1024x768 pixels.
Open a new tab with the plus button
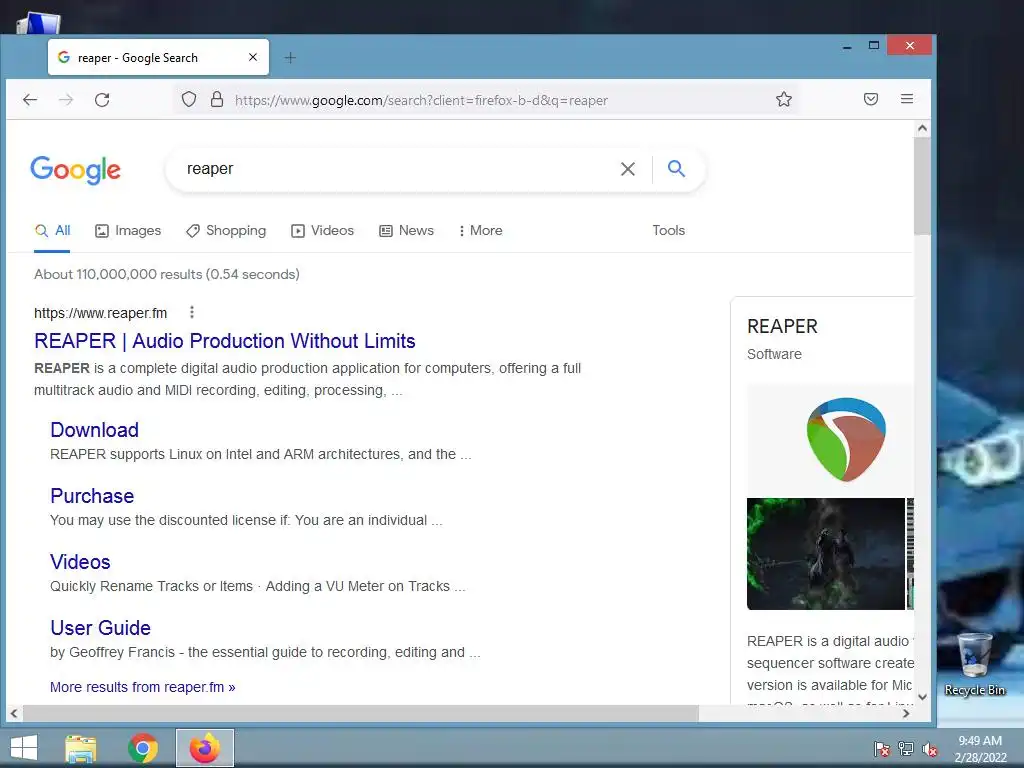coord(290,58)
